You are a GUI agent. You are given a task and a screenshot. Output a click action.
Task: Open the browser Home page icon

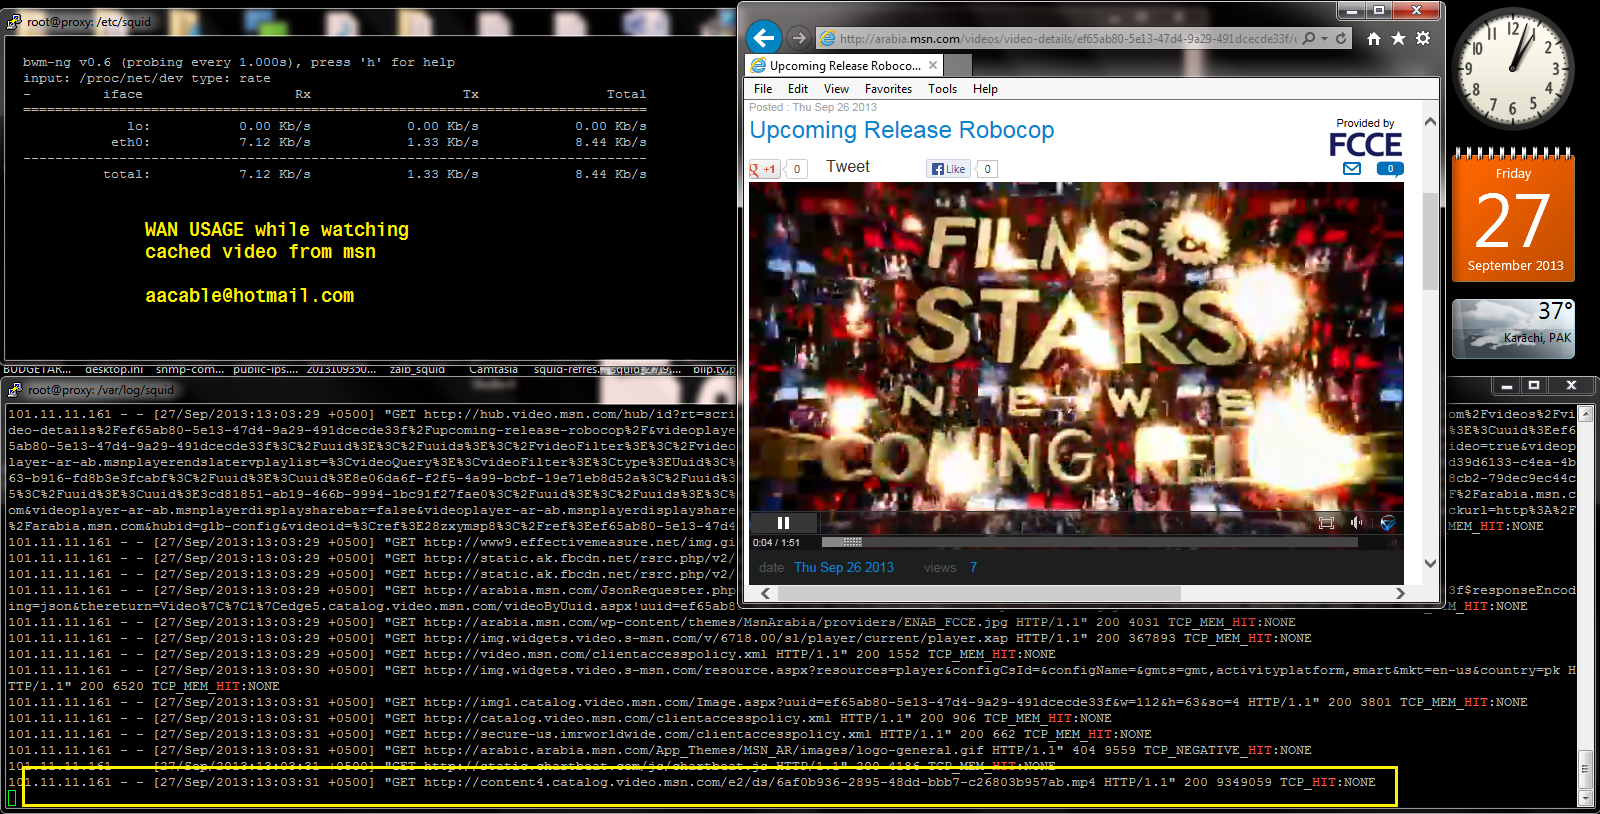point(1374,38)
